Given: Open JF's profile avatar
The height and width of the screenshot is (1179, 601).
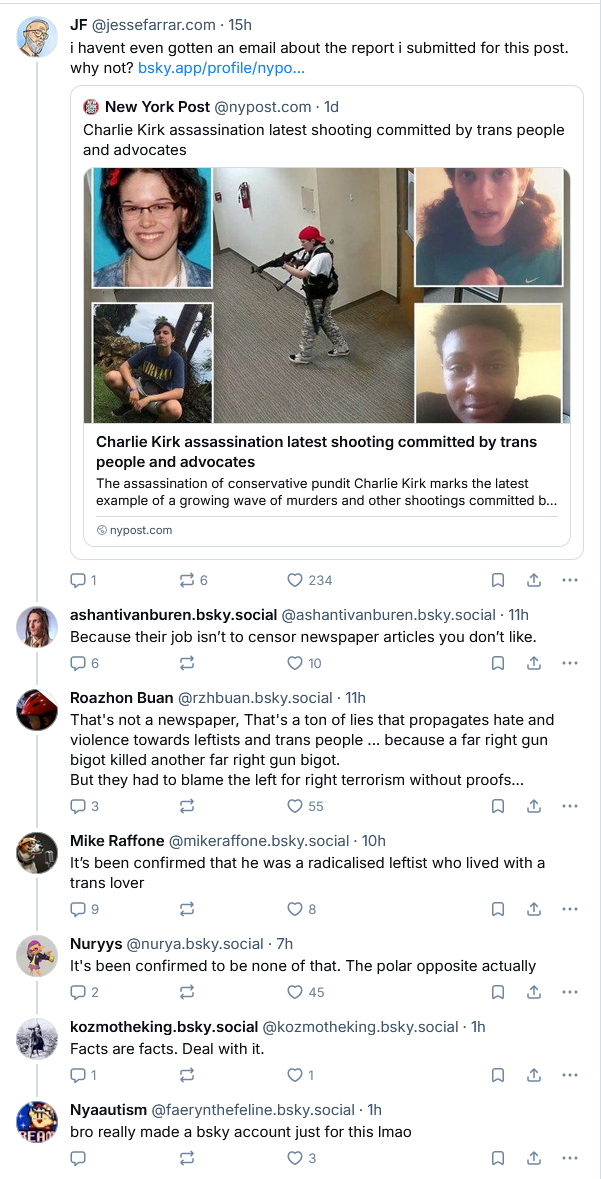Looking at the screenshot, I should [37, 37].
